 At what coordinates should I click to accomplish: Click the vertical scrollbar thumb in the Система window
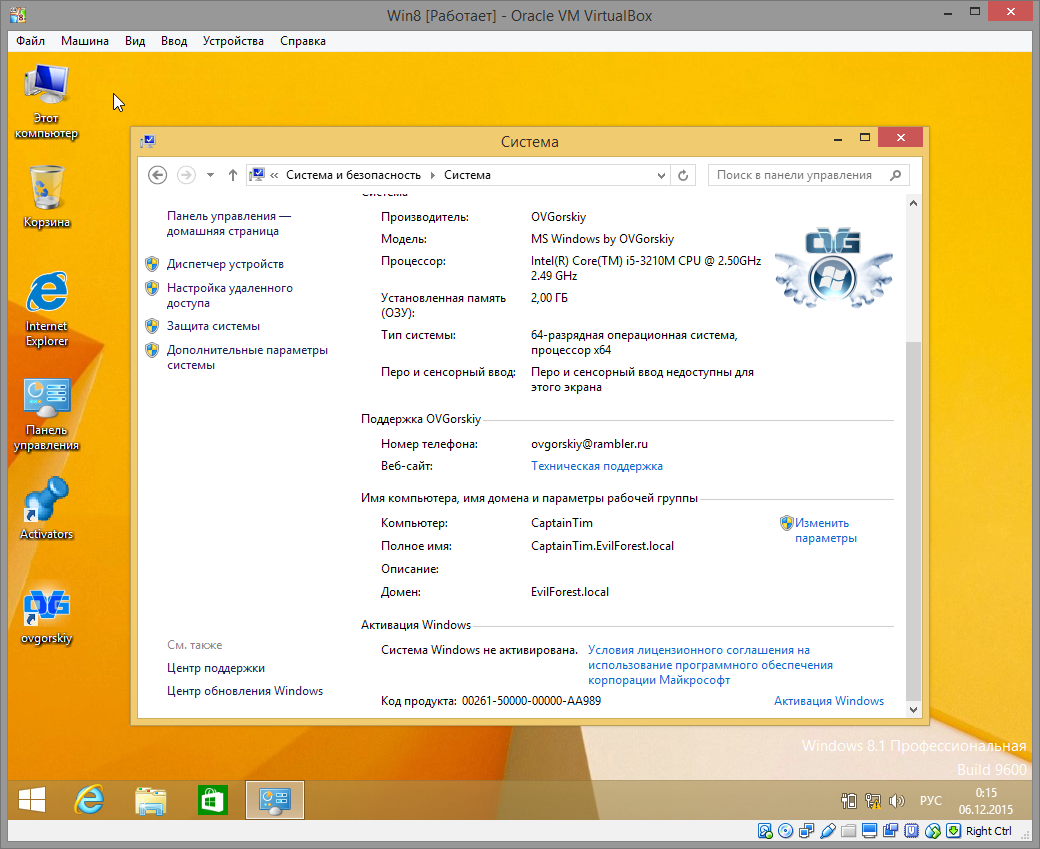point(913,521)
